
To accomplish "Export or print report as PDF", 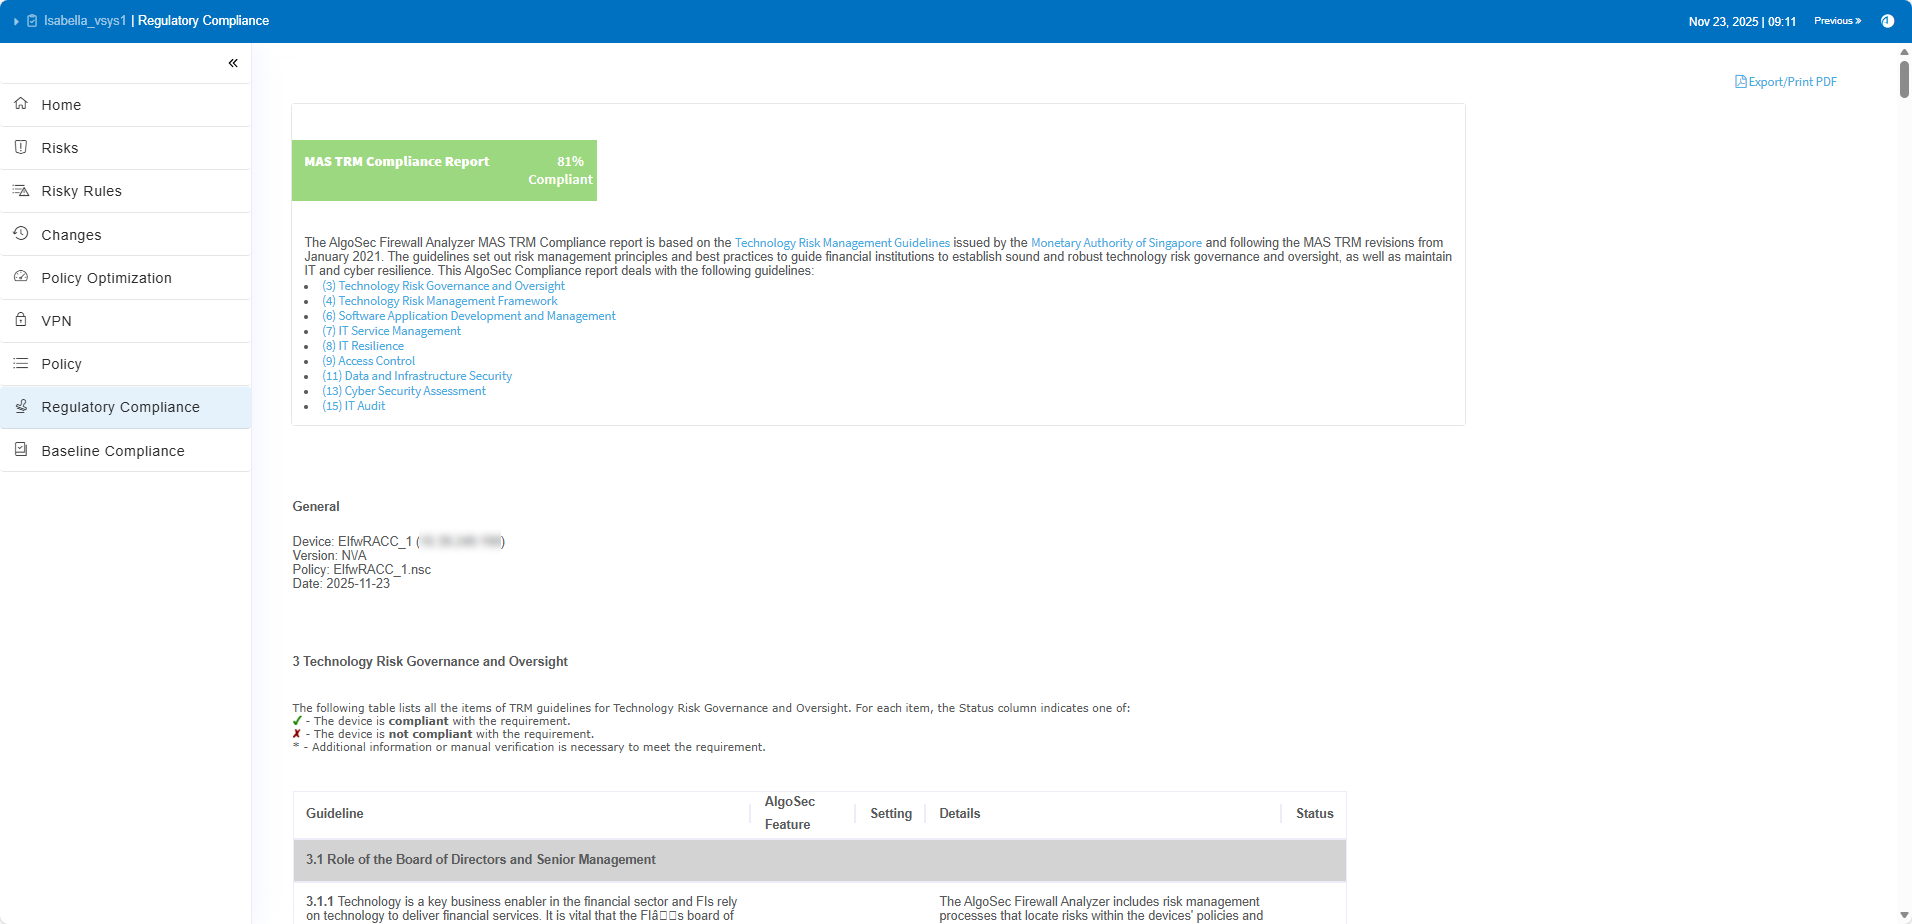I will [1786, 82].
